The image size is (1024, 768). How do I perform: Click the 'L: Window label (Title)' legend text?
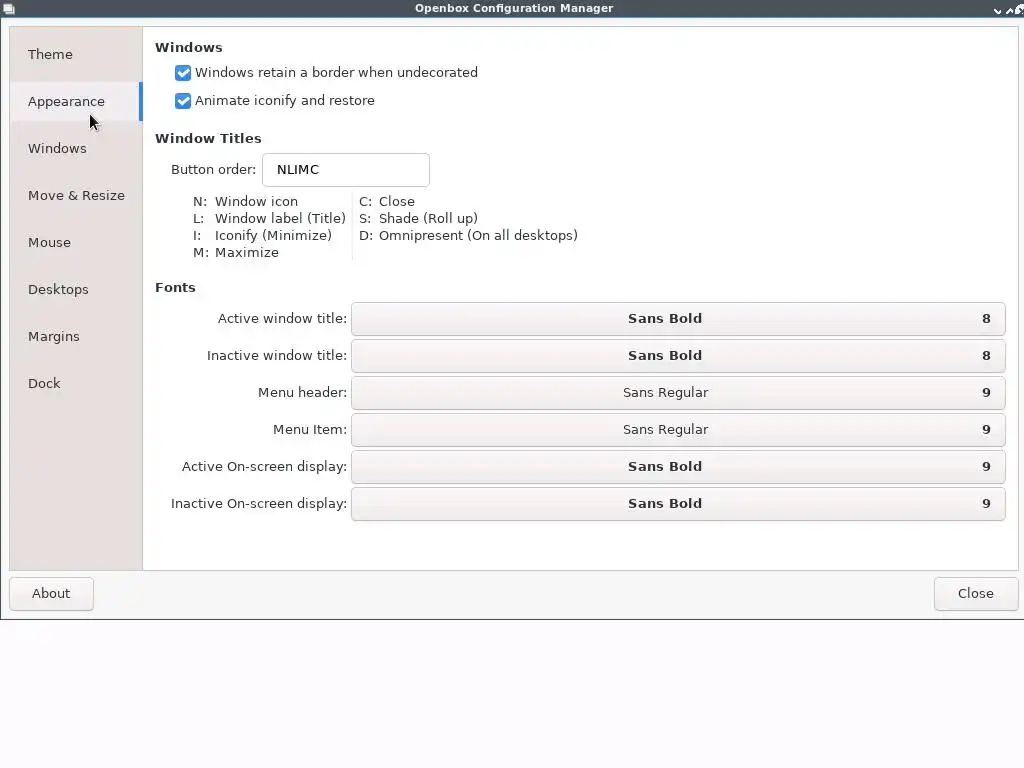coord(269,218)
